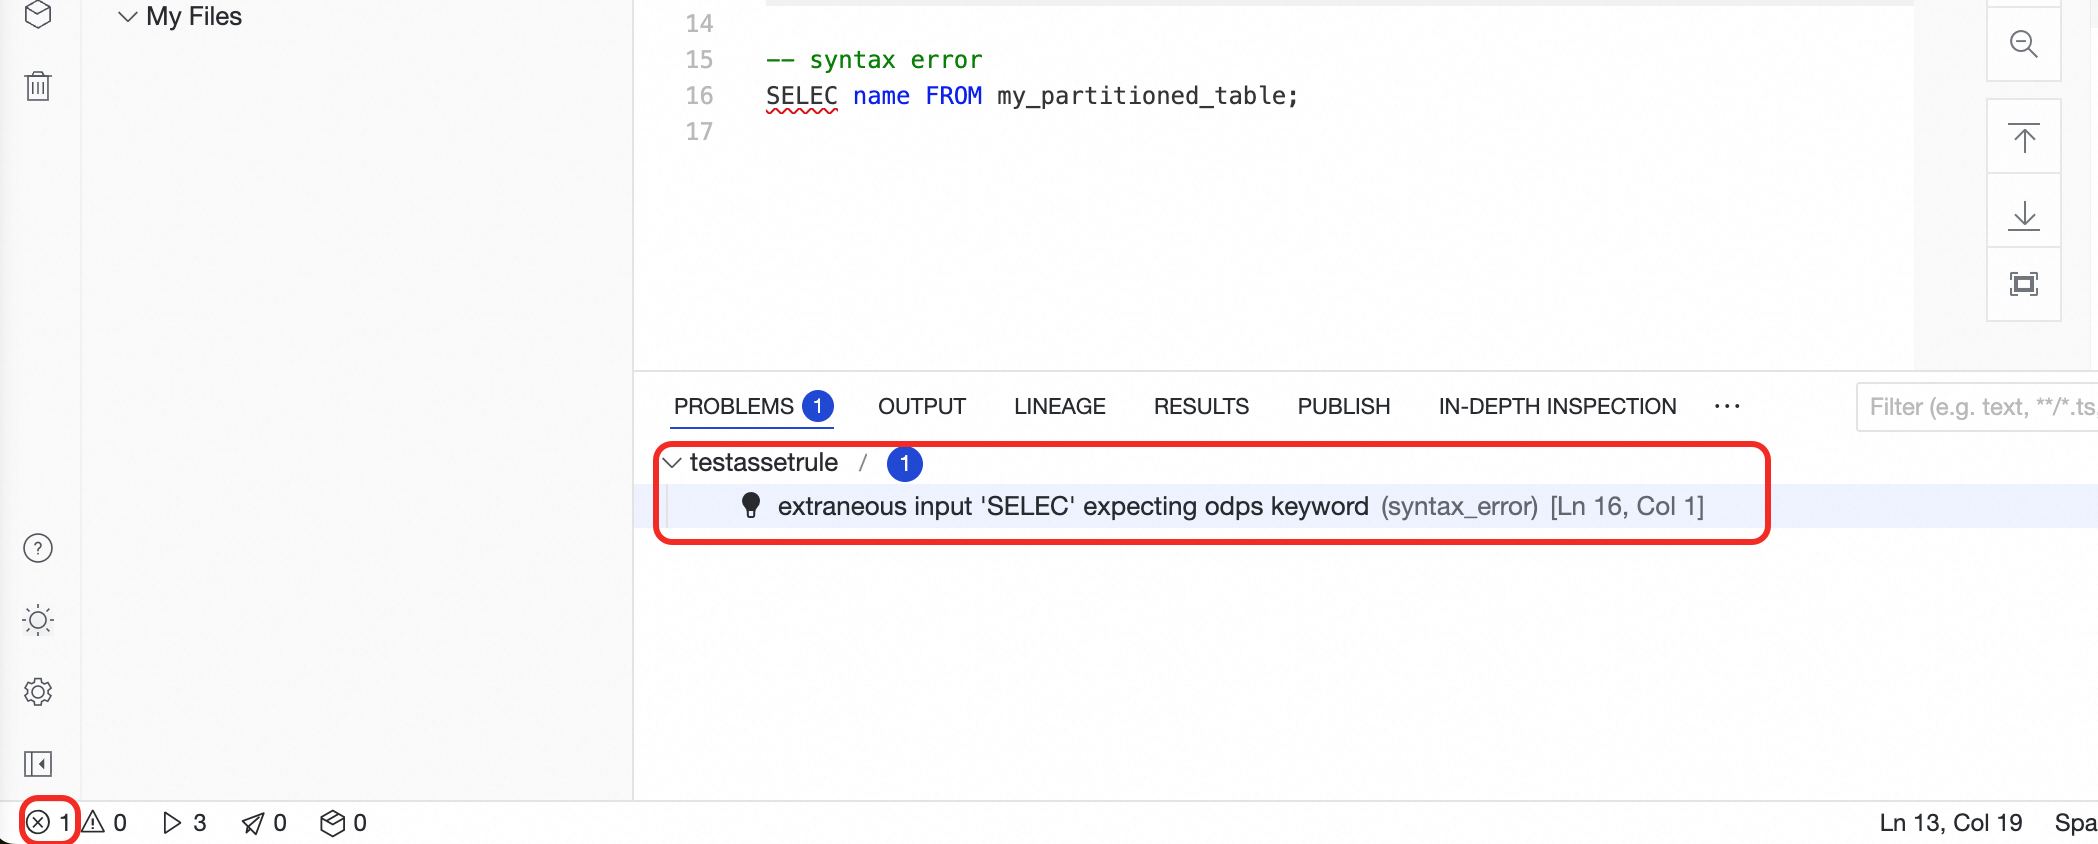The height and width of the screenshot is (844, 2098).
Task: Click the fit-to-screen frame icon
Action: coord(2024,284)
